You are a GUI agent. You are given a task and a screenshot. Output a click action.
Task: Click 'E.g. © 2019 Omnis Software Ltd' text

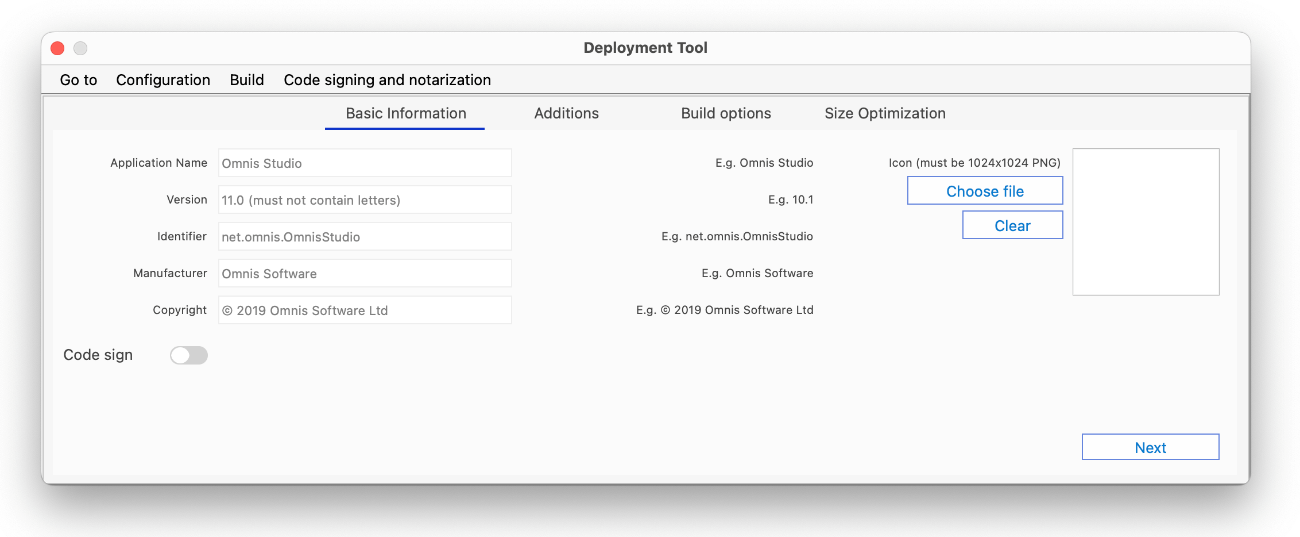pos(725,310)
